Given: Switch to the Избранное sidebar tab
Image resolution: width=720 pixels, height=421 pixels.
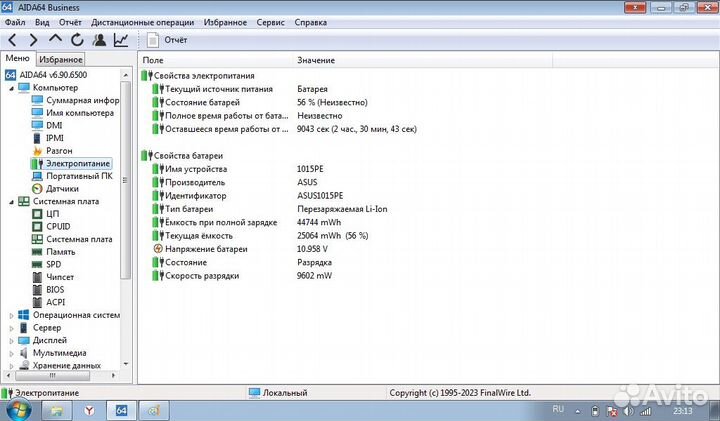Looking at the screenshot, I should click(x=61, y=59).
